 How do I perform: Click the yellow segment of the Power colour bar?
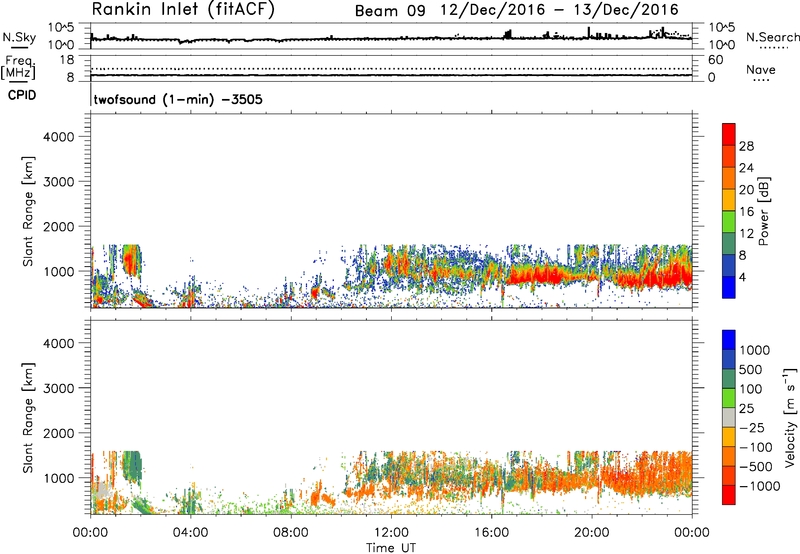click(729, 199)
